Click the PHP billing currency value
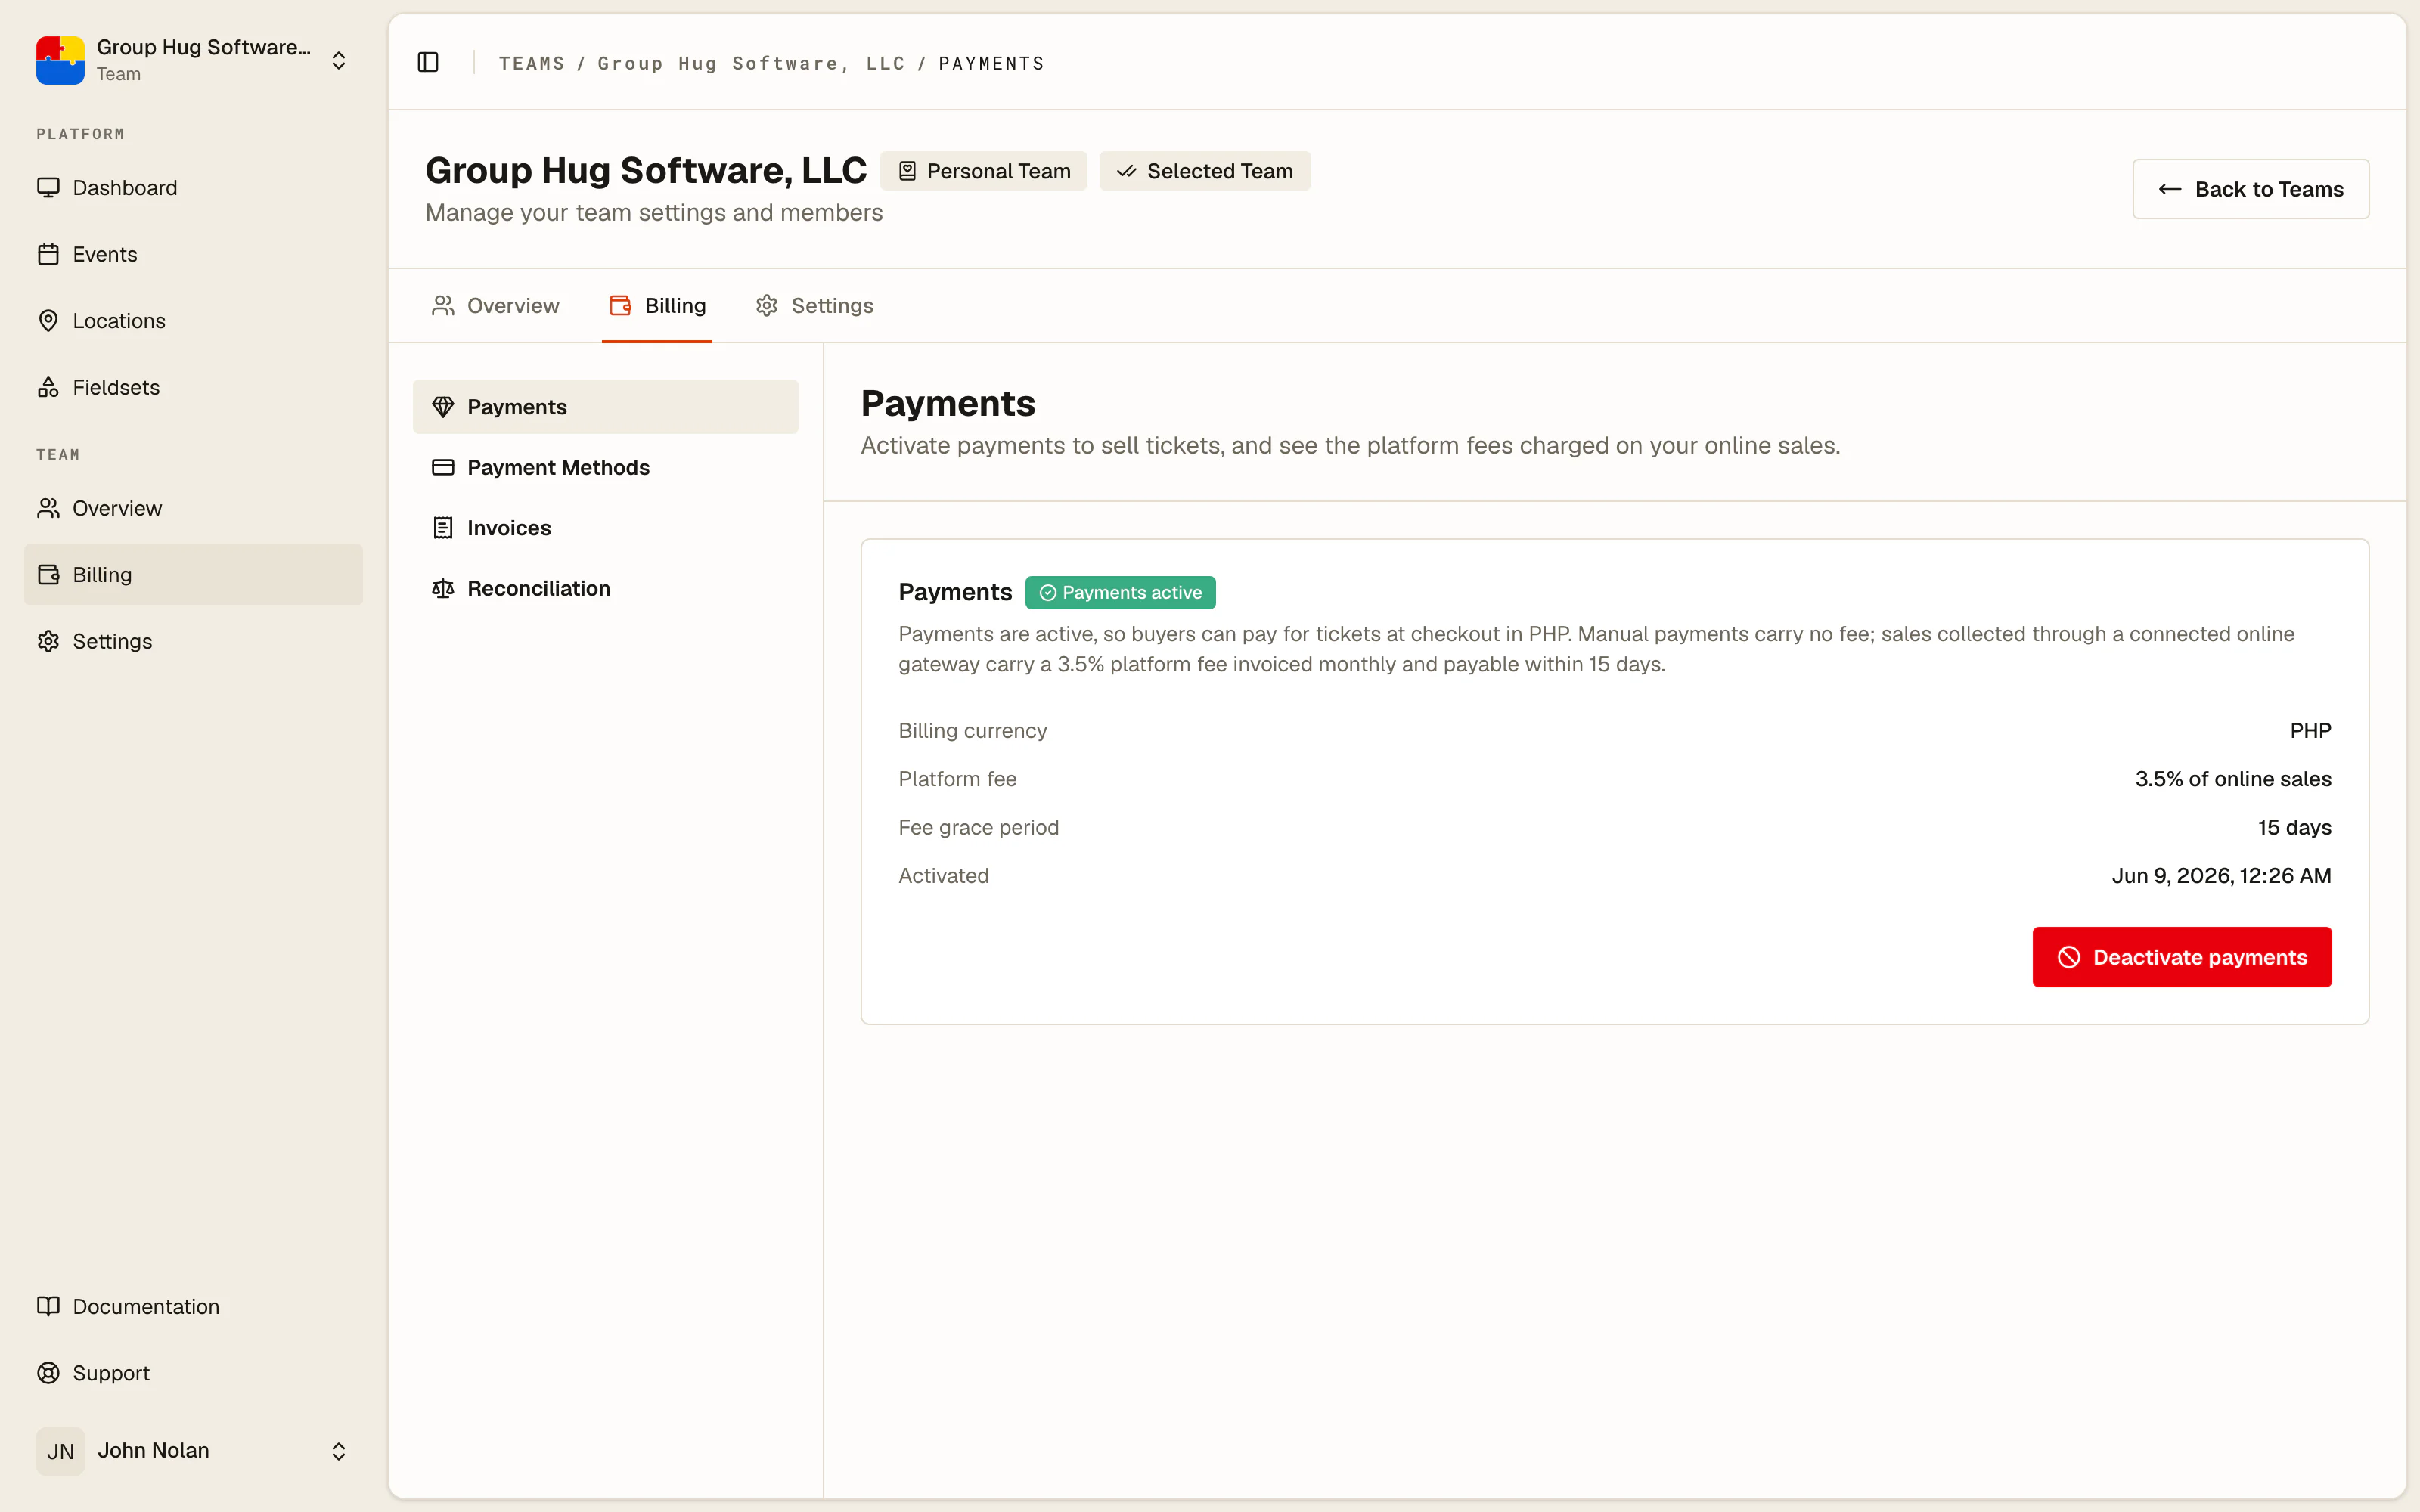This screenshot has height=1512, width=2420. 2310,731
